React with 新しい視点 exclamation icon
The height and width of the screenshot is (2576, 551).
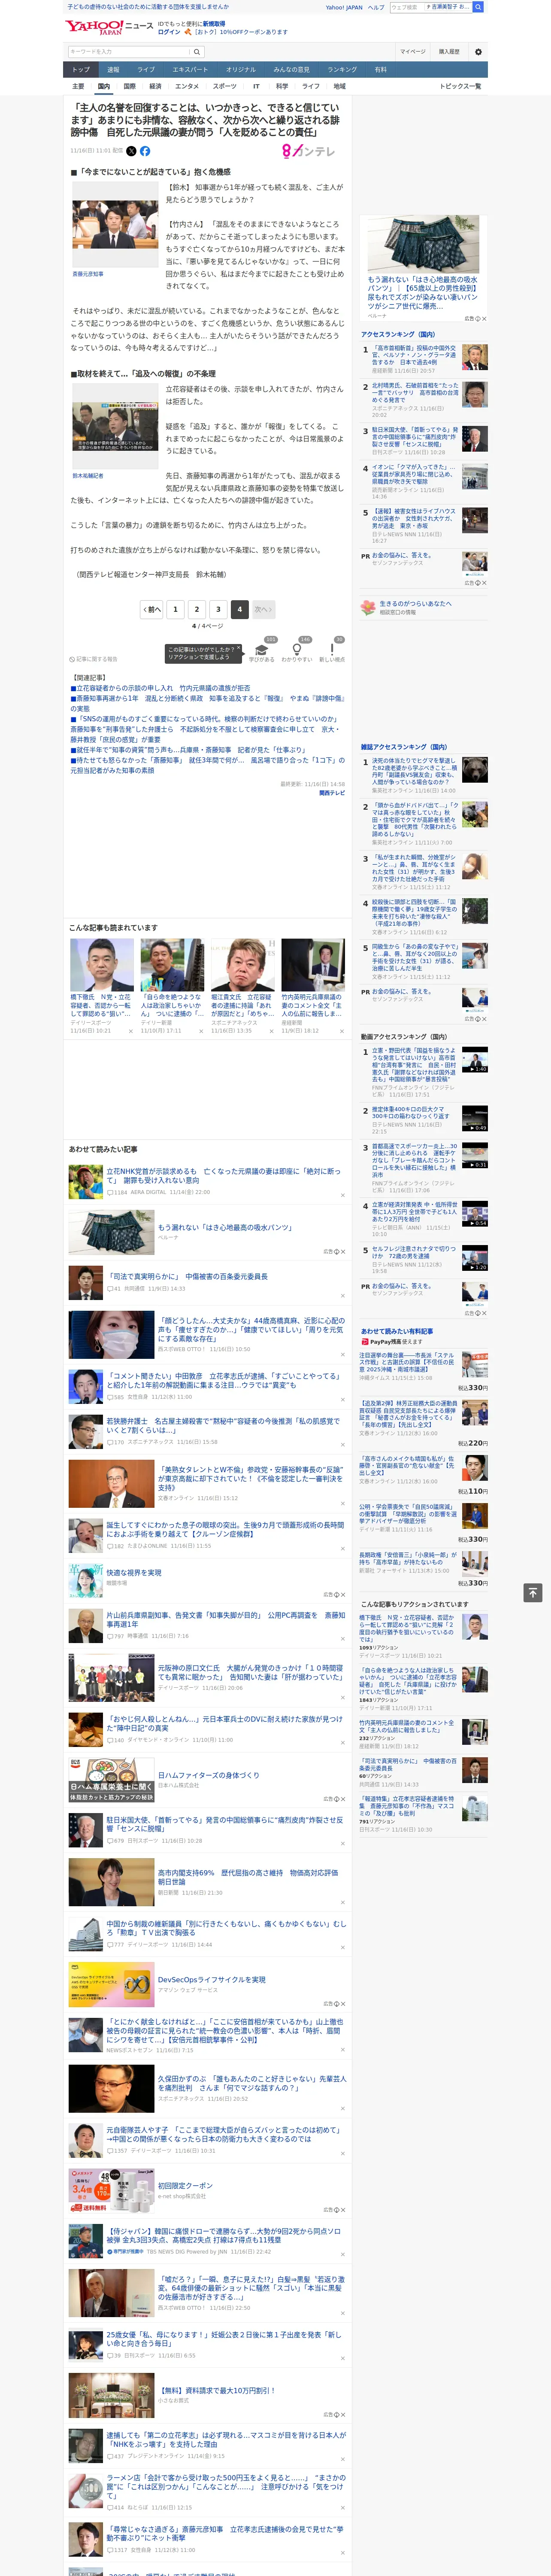pos(332,650)
